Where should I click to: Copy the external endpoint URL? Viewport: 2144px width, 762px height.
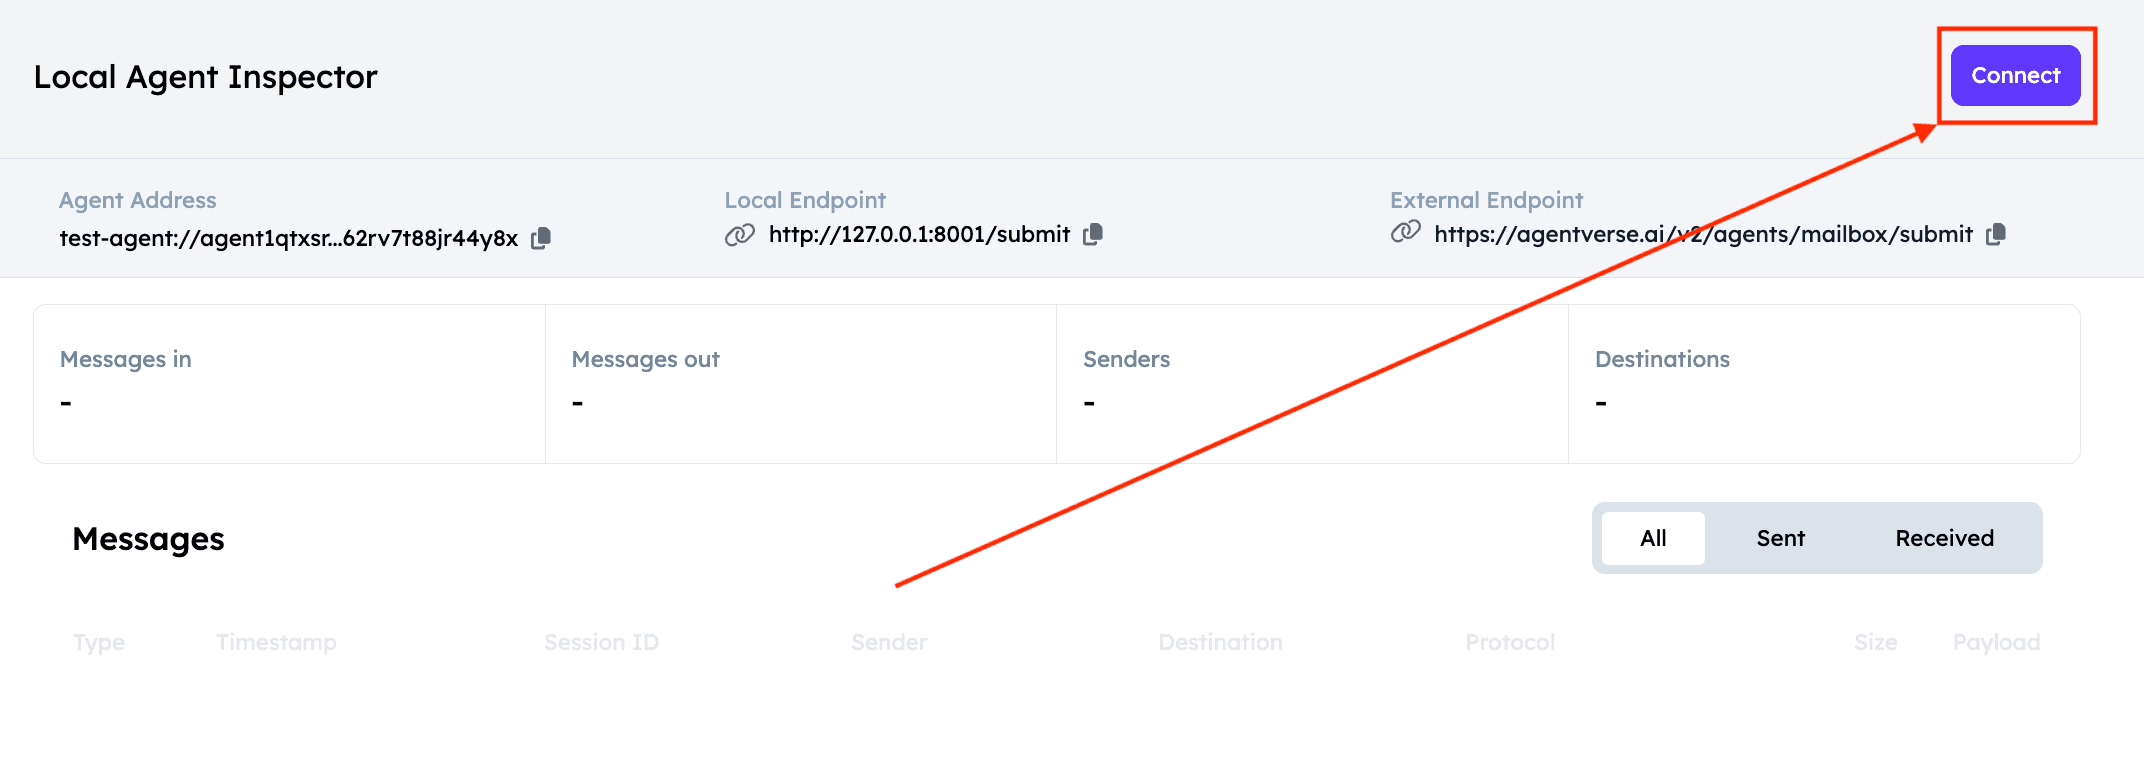pos(1996,234)
